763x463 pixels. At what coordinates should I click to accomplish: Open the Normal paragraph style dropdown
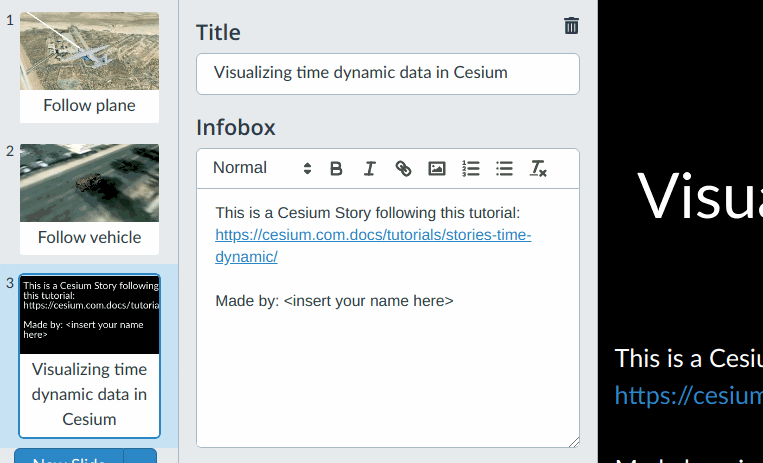click(262, 168)
